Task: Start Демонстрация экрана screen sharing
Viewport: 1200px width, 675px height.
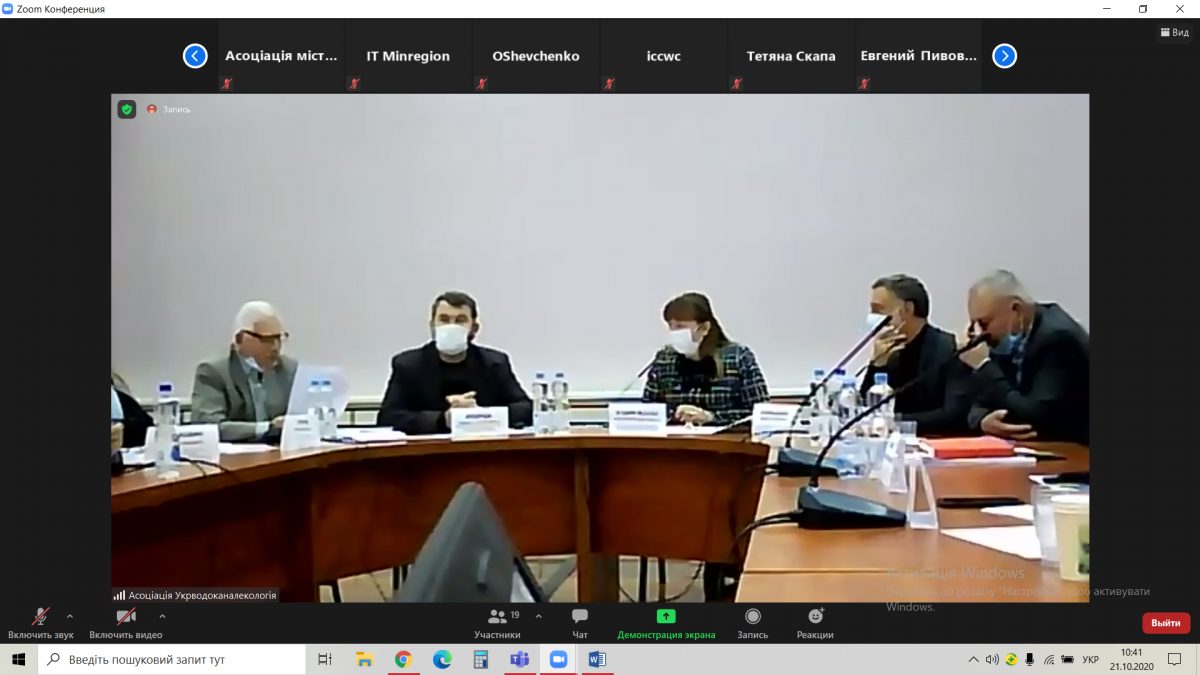Action: (x=666, y=622)
